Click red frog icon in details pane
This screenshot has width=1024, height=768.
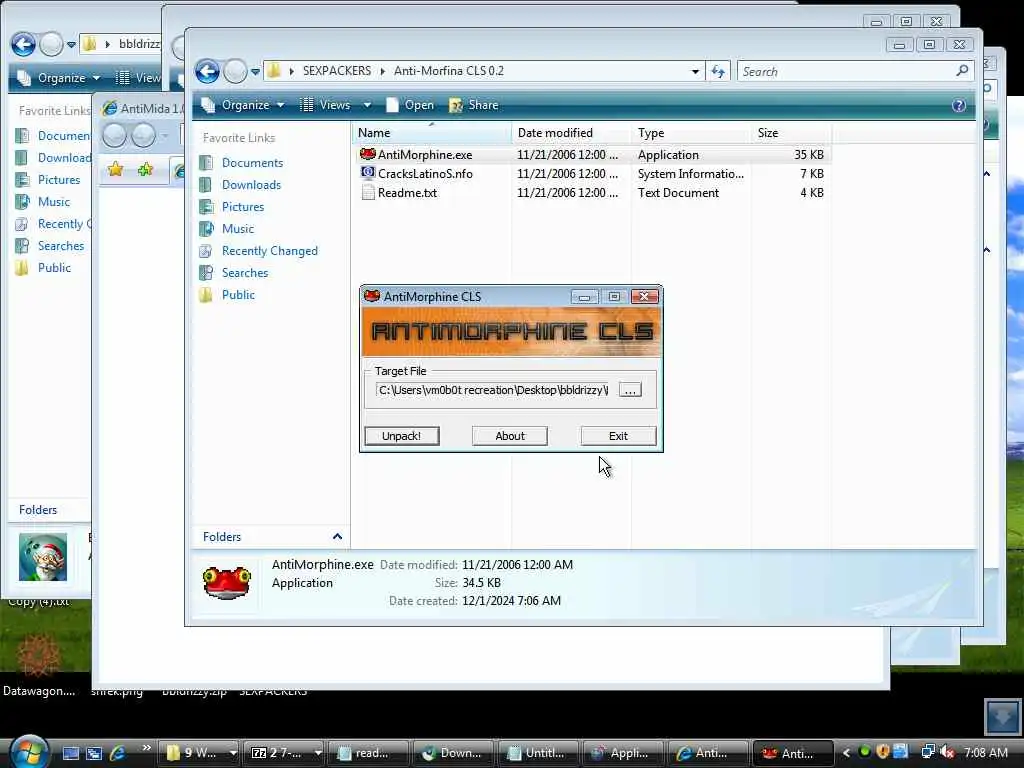(x=227, y=583)
